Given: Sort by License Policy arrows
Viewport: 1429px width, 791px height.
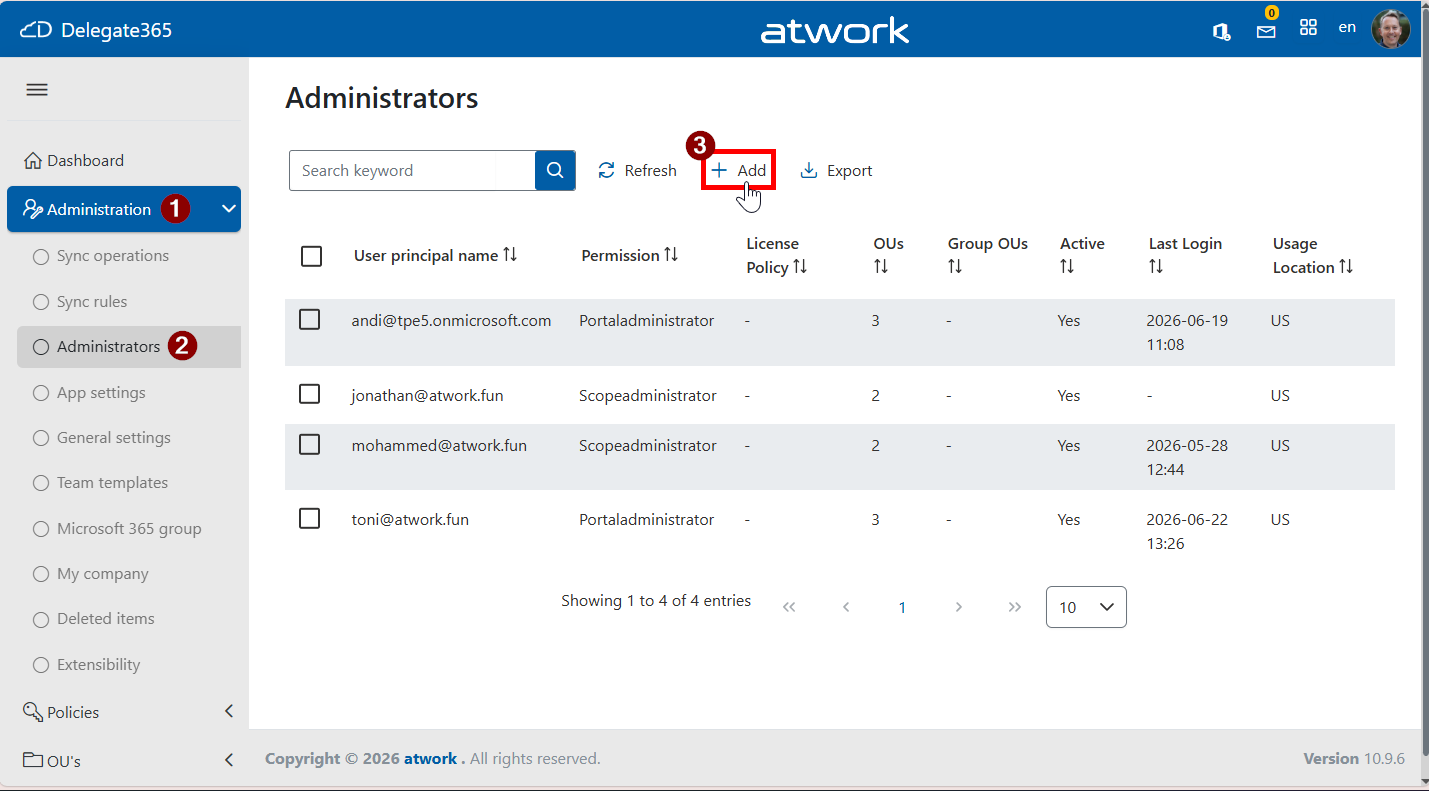Looking at the screenshot, I should [x=799, y=267].
